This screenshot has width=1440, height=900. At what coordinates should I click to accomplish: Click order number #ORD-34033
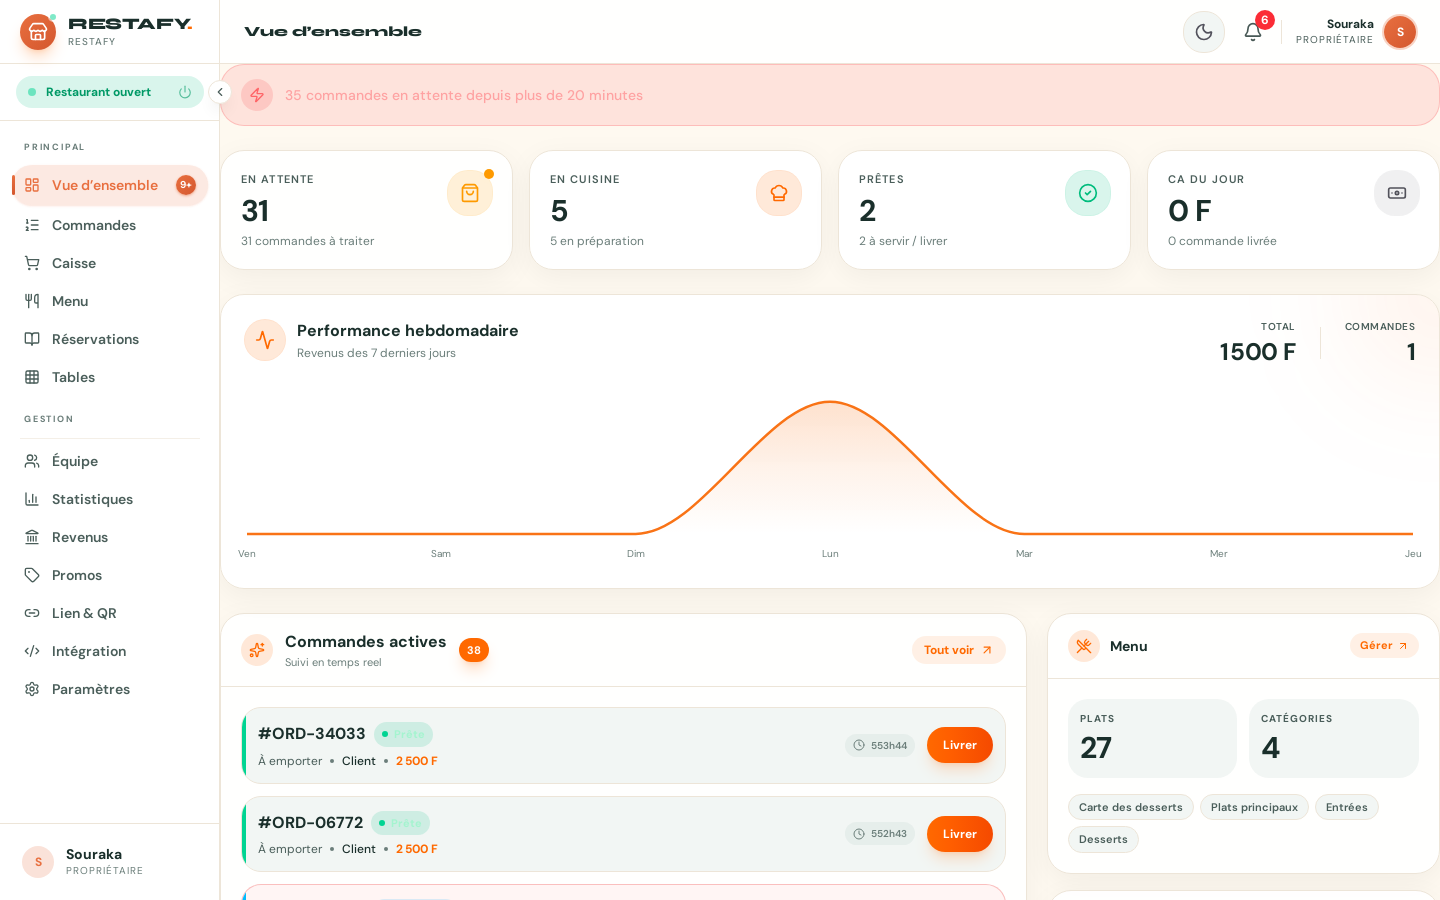click(x=312, y=734)
